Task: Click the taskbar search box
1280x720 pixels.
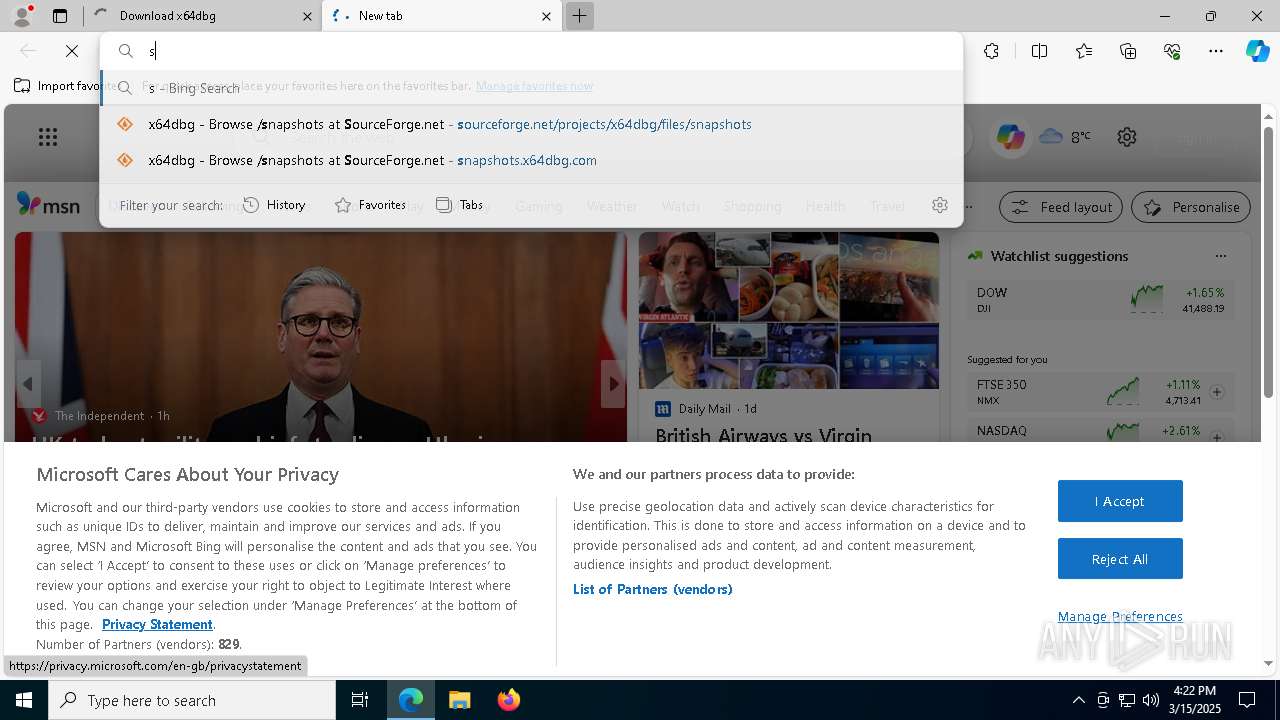Action: (x=192, y=700)
